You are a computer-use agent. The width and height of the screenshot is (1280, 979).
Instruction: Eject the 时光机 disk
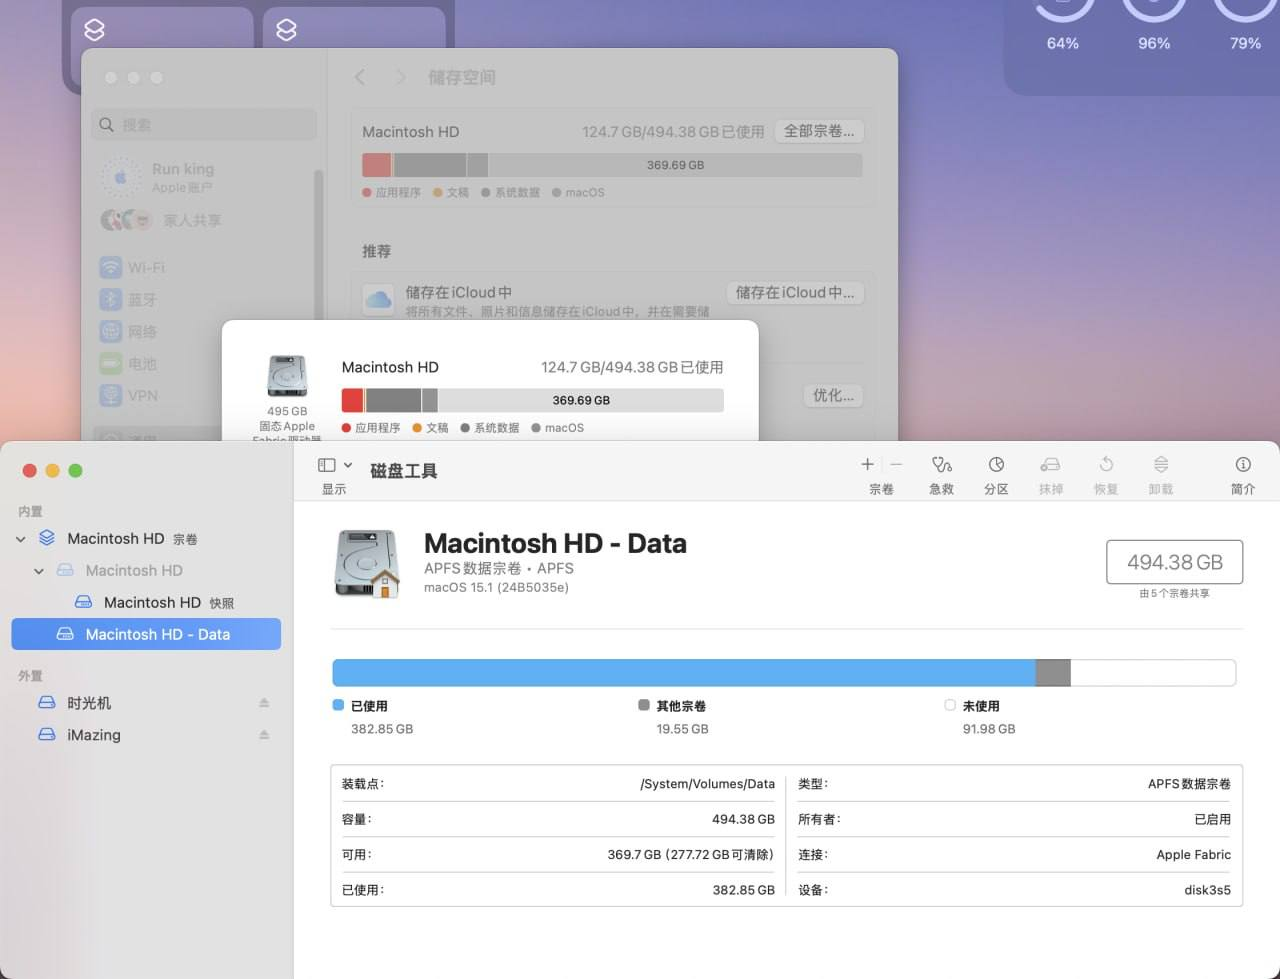(x=264, y=703)
